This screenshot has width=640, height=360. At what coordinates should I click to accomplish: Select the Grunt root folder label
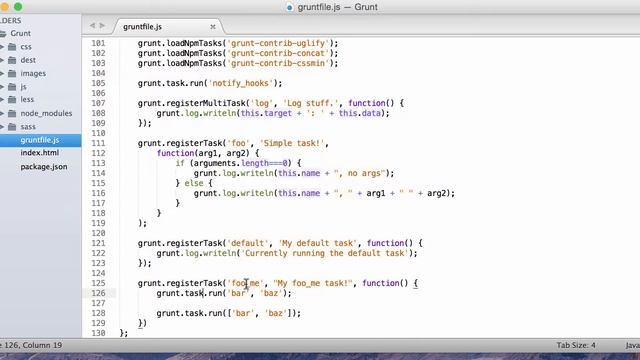click(20, 33)
